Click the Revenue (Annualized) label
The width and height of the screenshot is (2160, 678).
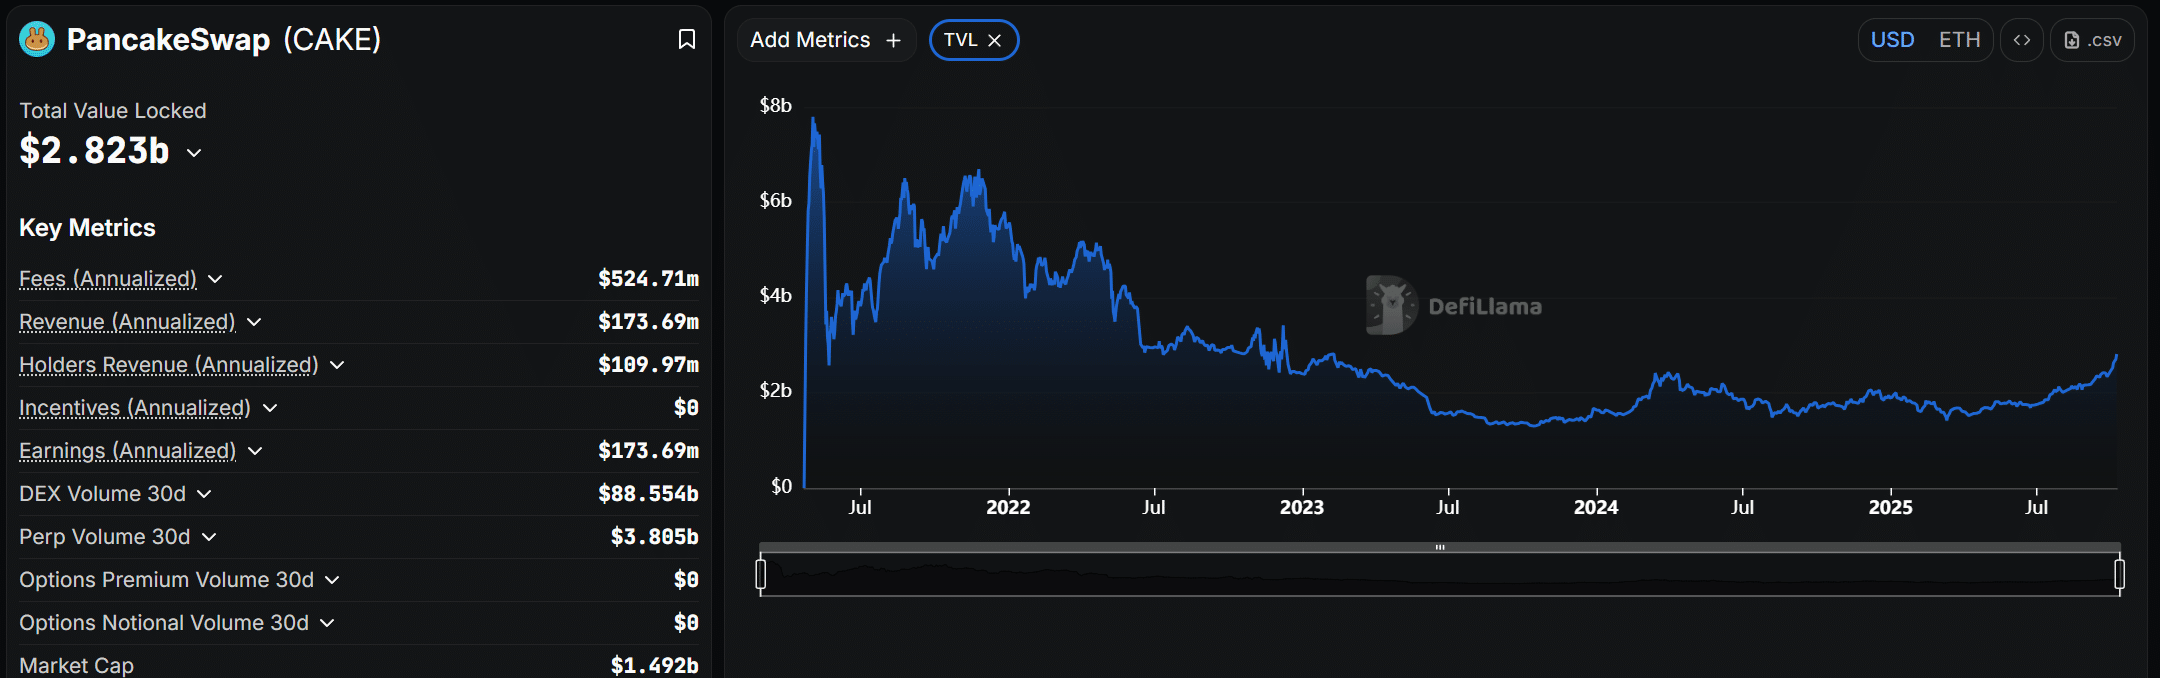[x=127, y=322]
